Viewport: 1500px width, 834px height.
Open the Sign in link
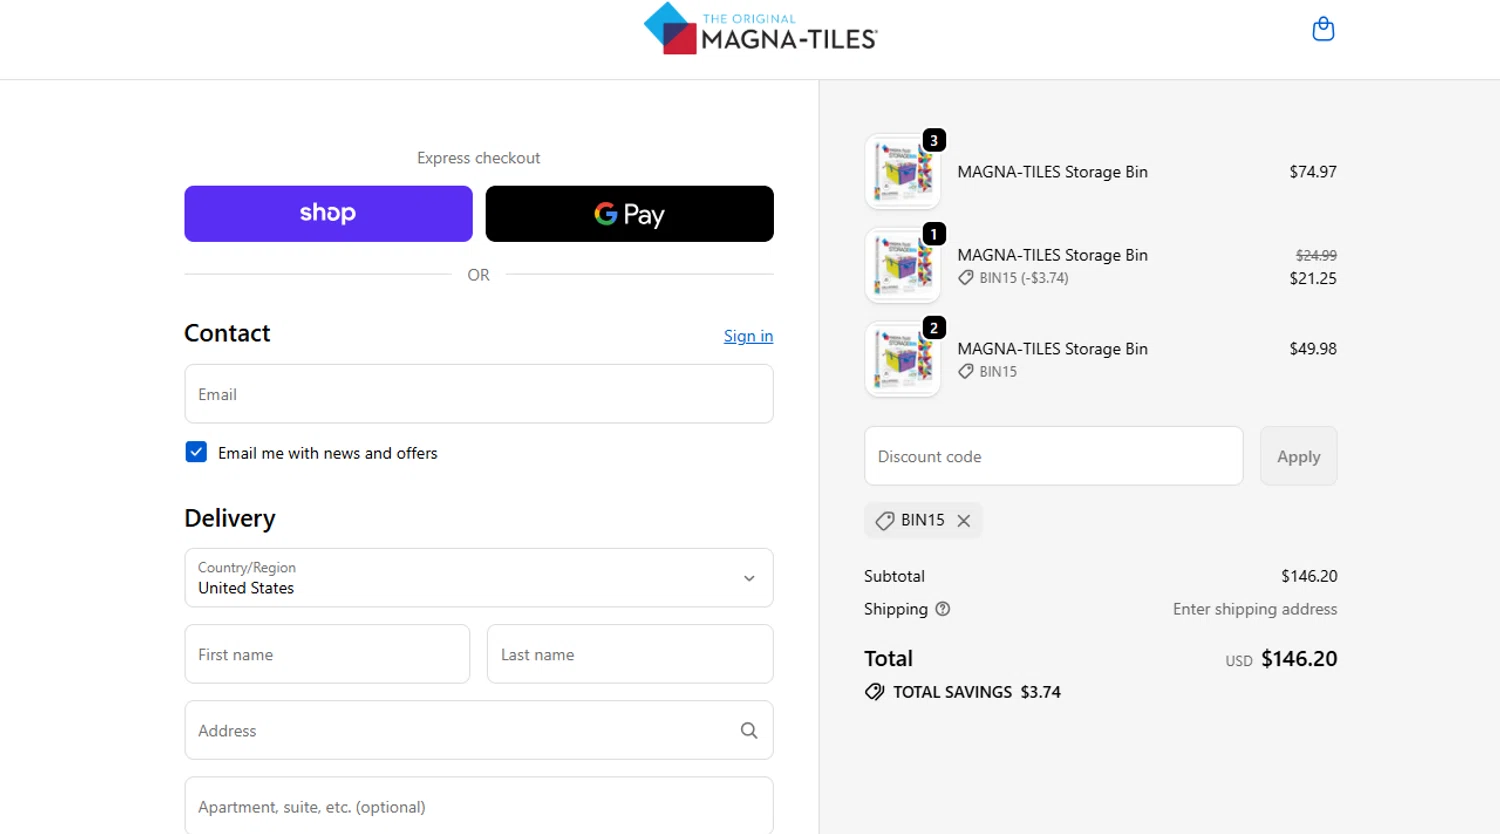click(748, 336)
